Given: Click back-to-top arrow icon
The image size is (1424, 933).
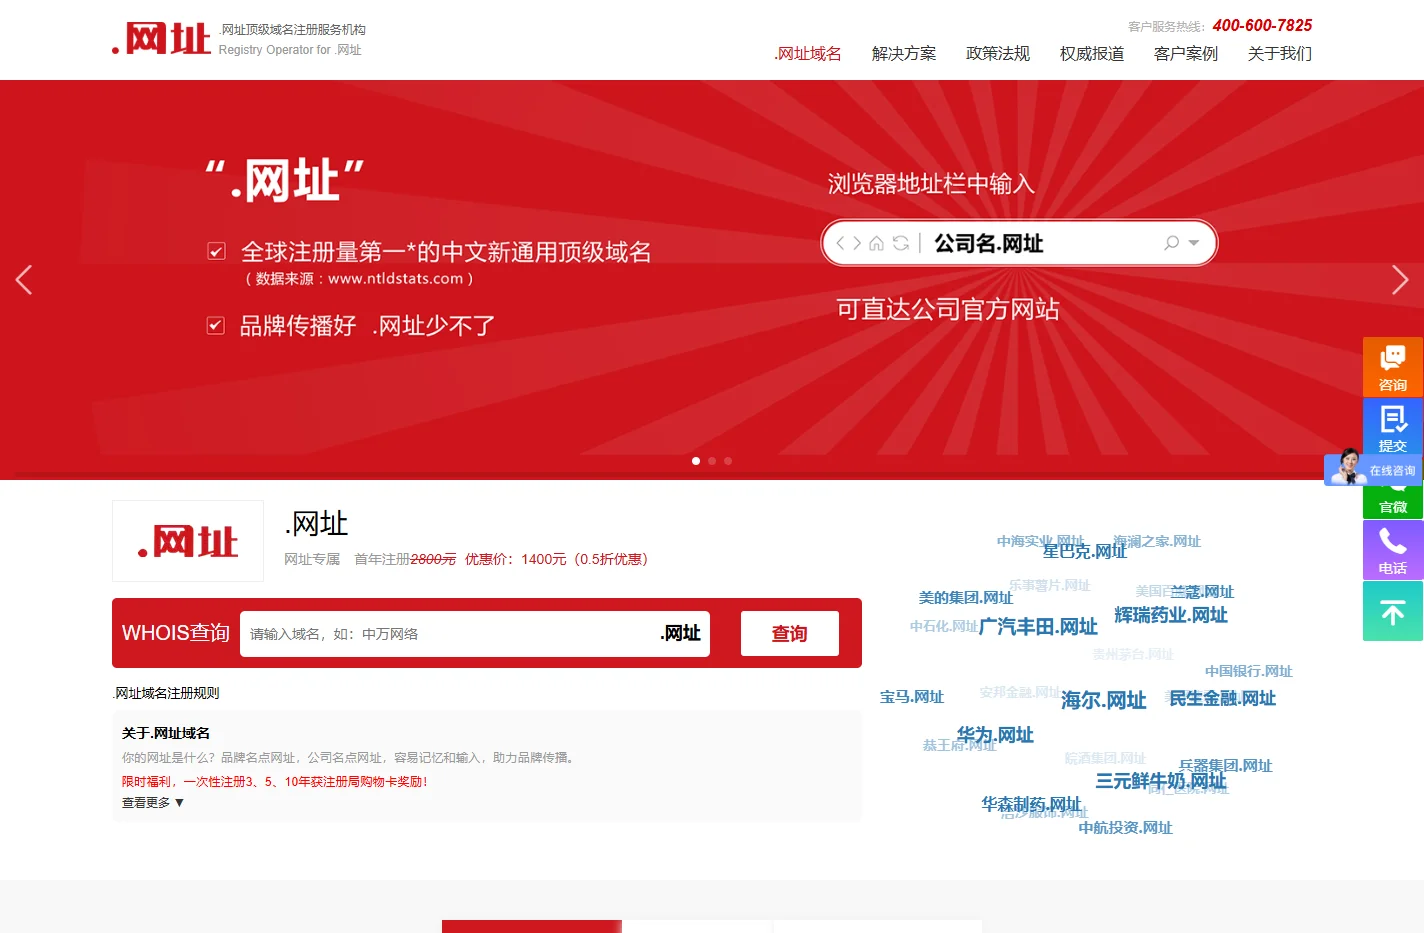Looking at the screenshot, I should (1393, 611).
